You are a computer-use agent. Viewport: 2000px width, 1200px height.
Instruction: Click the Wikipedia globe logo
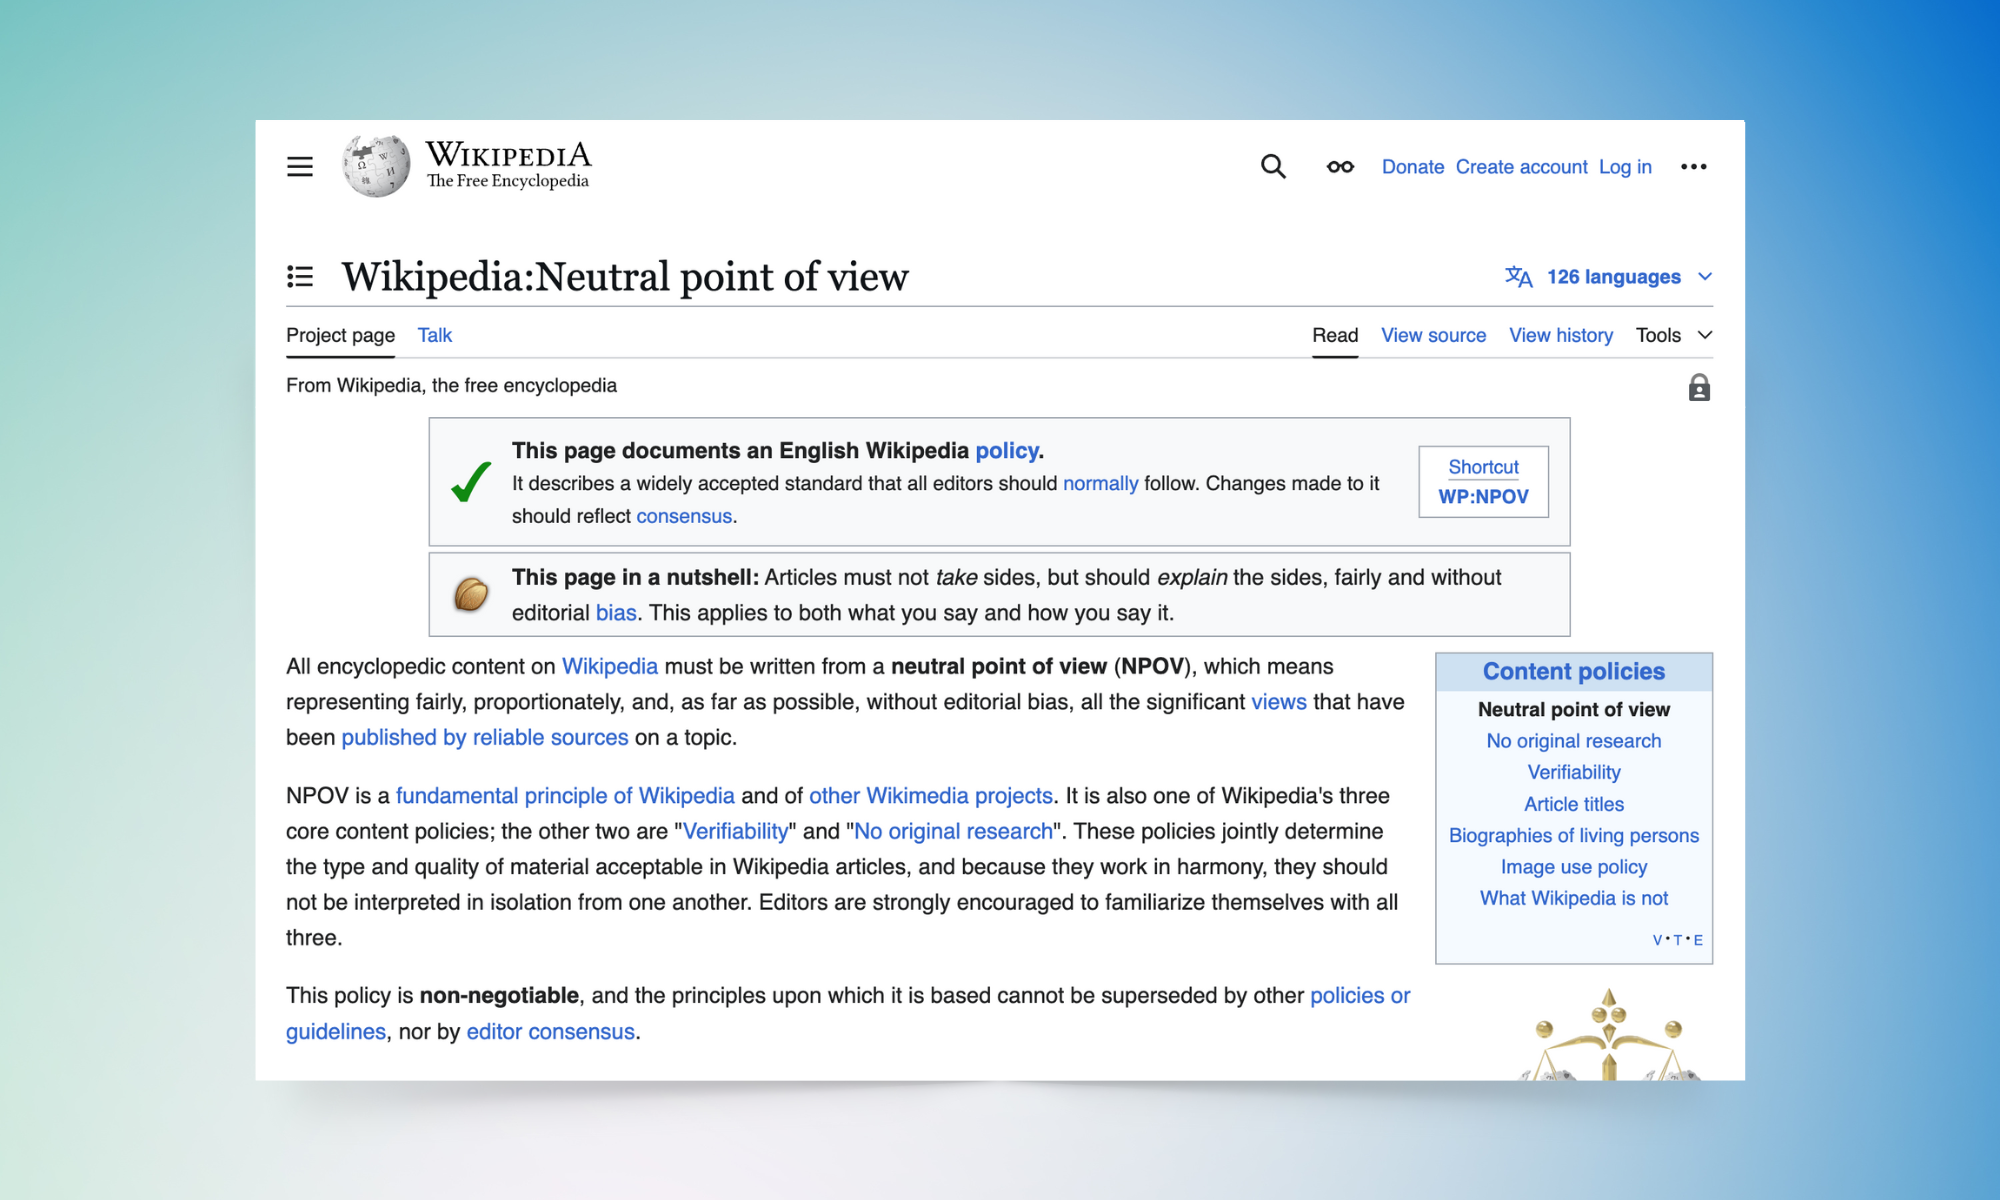point(376,166)
